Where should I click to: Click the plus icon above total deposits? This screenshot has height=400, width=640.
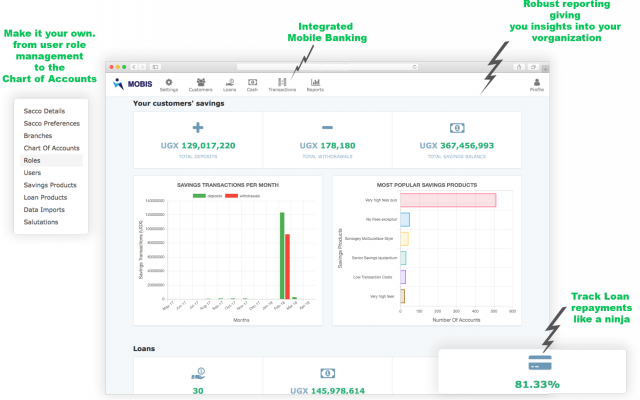pyautogui.click(x=198, y=127)
